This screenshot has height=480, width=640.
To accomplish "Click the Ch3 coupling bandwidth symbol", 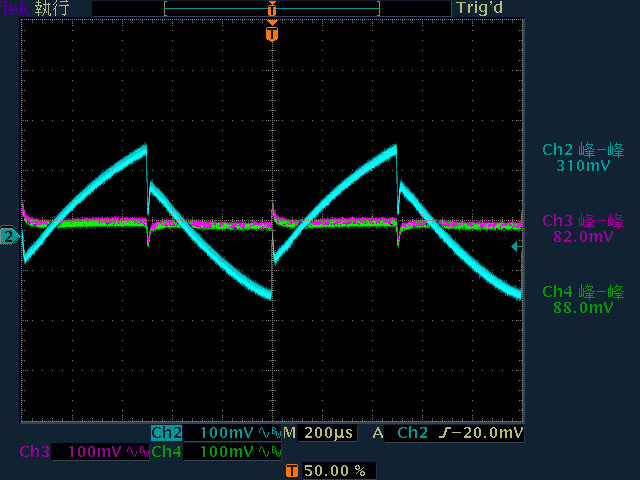I will click(x=138, y=452).
